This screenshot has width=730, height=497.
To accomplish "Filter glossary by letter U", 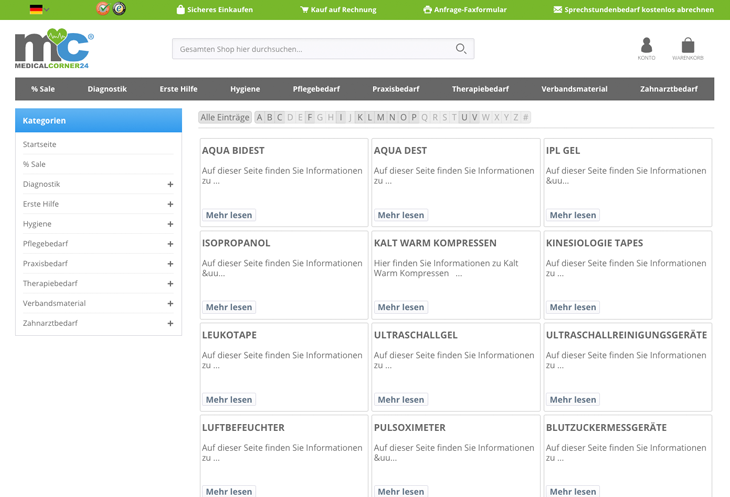I will point(464,117).
